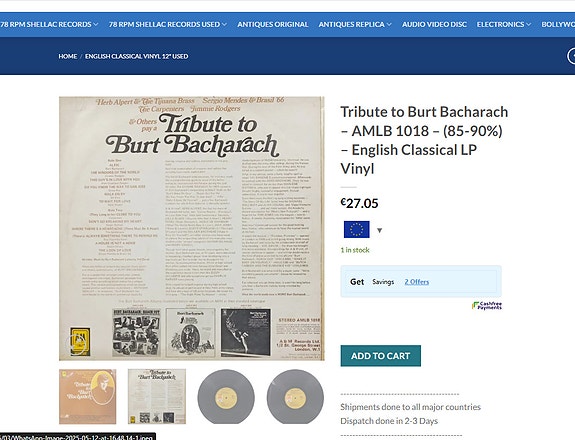Select the back cover thumbnail

[157, 396]
